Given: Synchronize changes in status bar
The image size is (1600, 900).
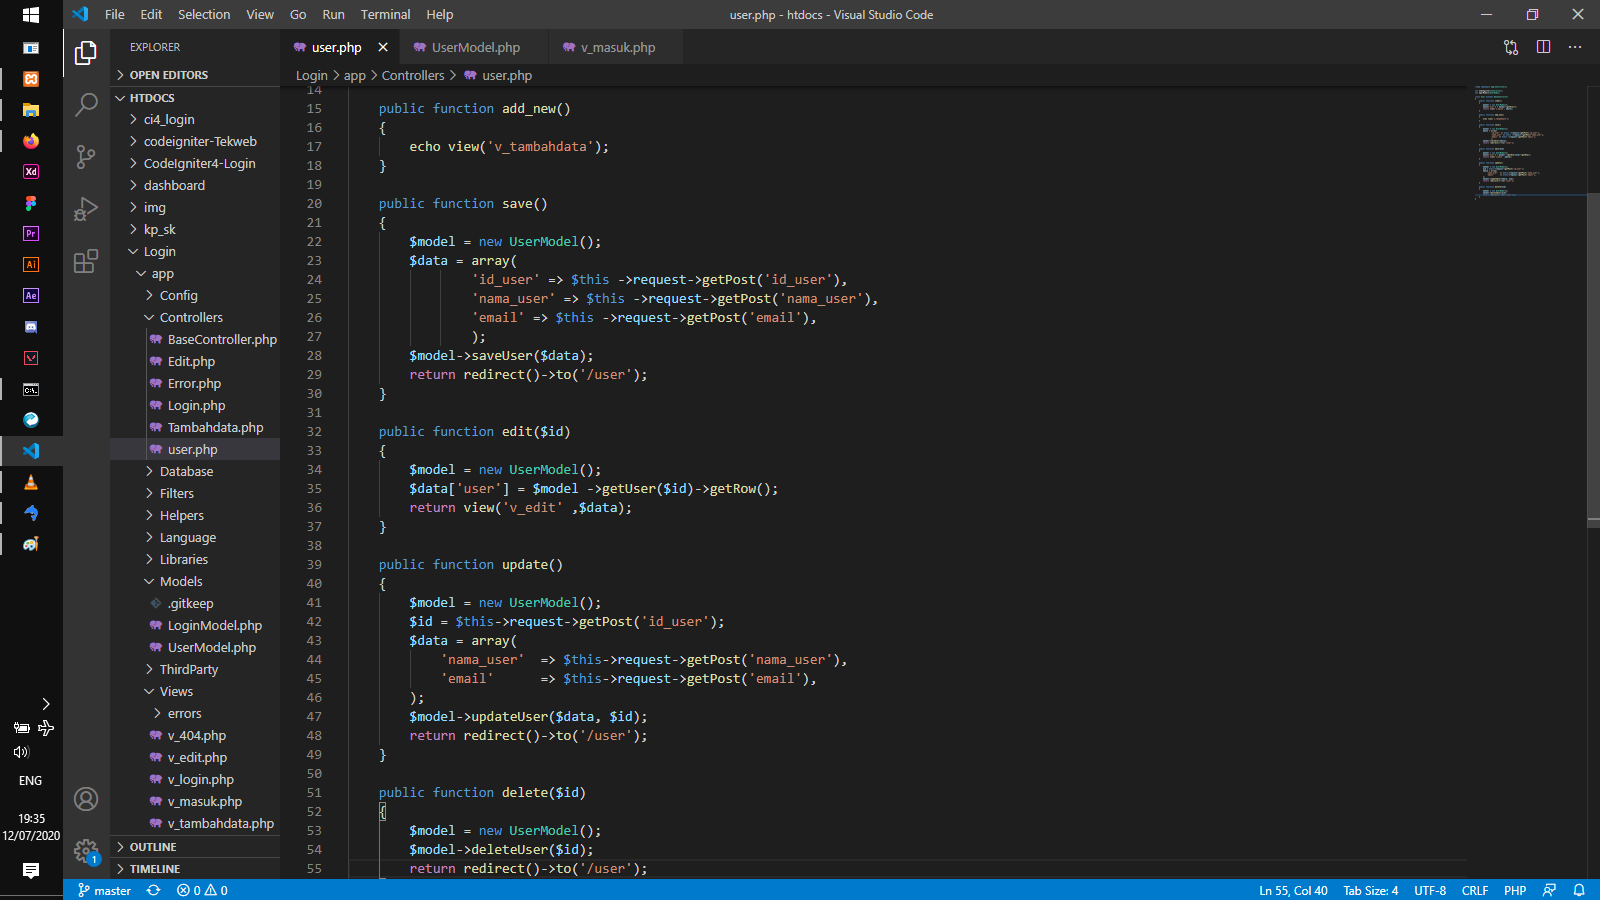Looking at the screenshot, I should 154,890.
